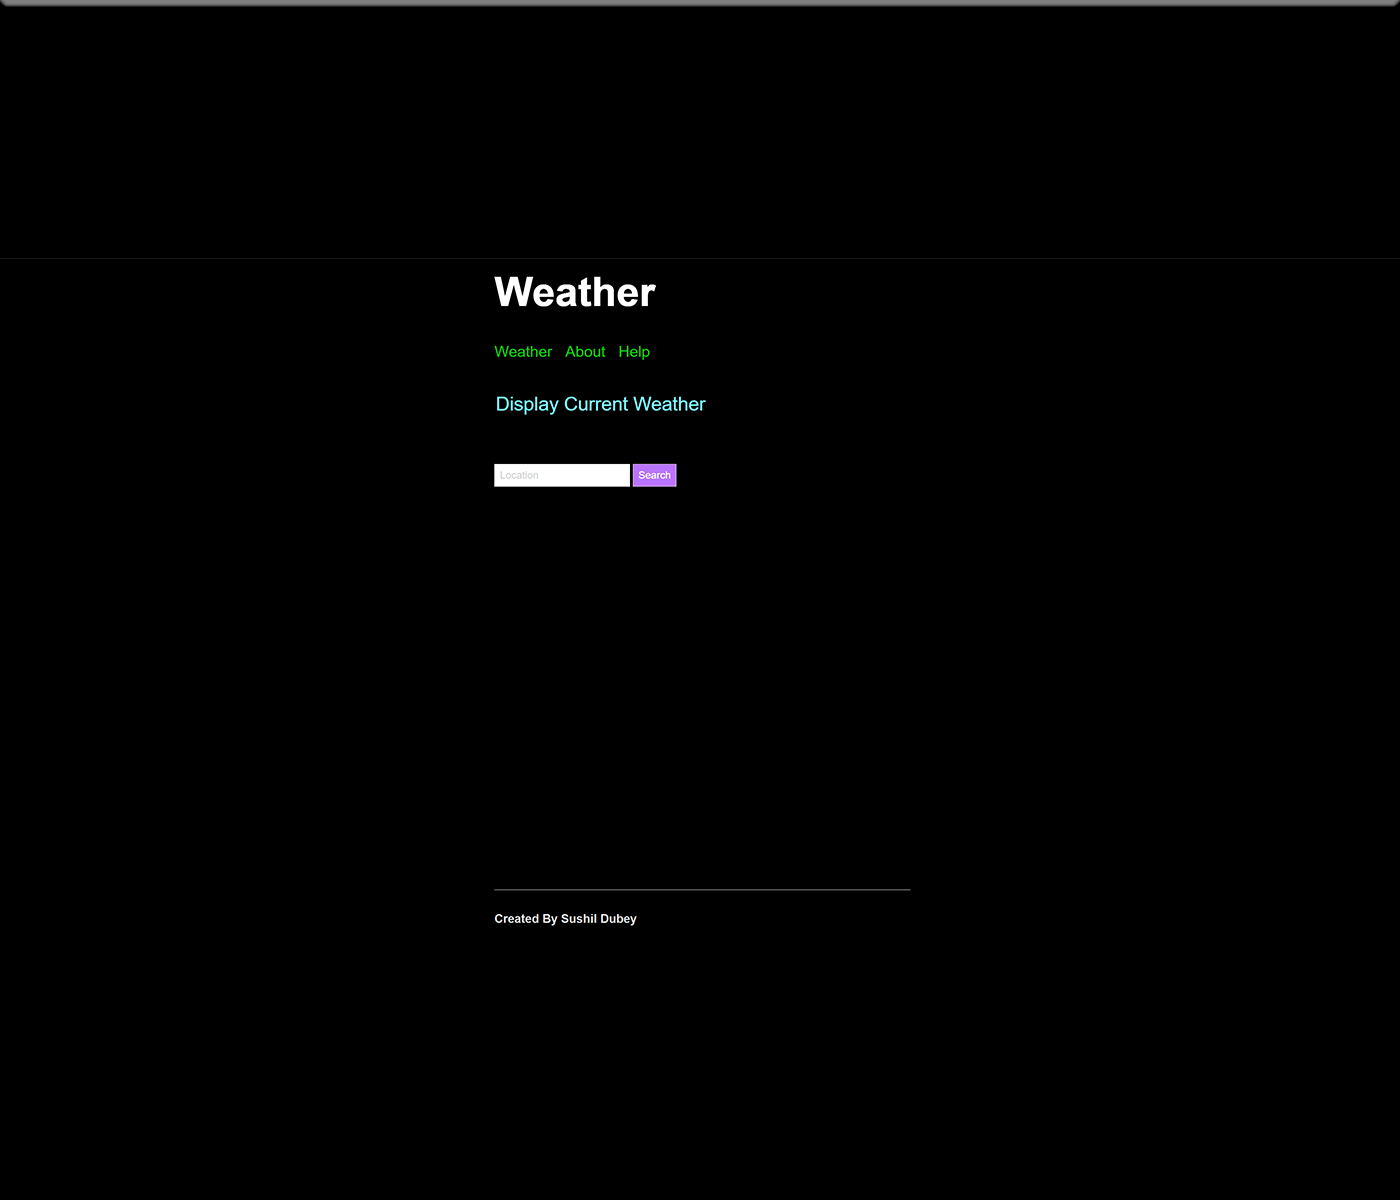Open the About page
The width and height of the screenshot is (1400, 1200).
click(x=585, y=352)
